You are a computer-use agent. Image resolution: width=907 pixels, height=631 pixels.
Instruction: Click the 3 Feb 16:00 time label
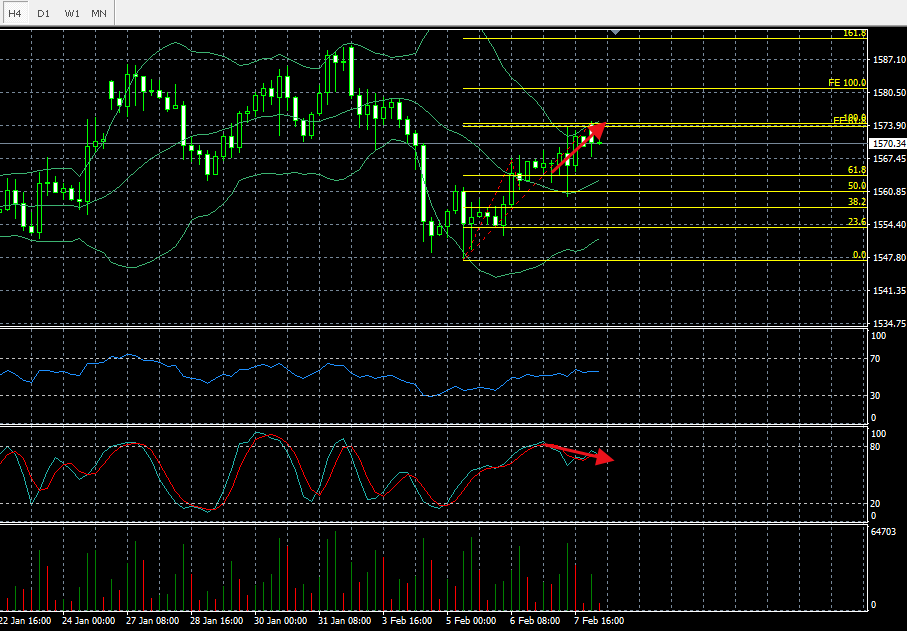point(407,621)
